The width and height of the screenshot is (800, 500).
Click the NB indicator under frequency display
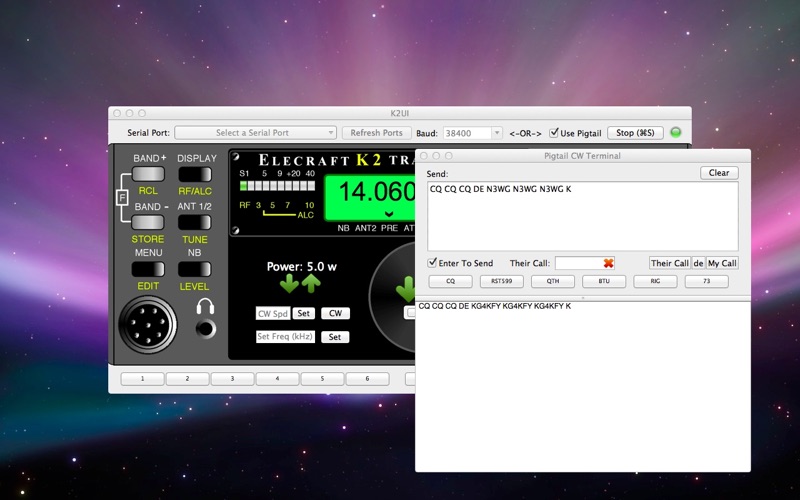pyautogui.click(x=343, y=228)
